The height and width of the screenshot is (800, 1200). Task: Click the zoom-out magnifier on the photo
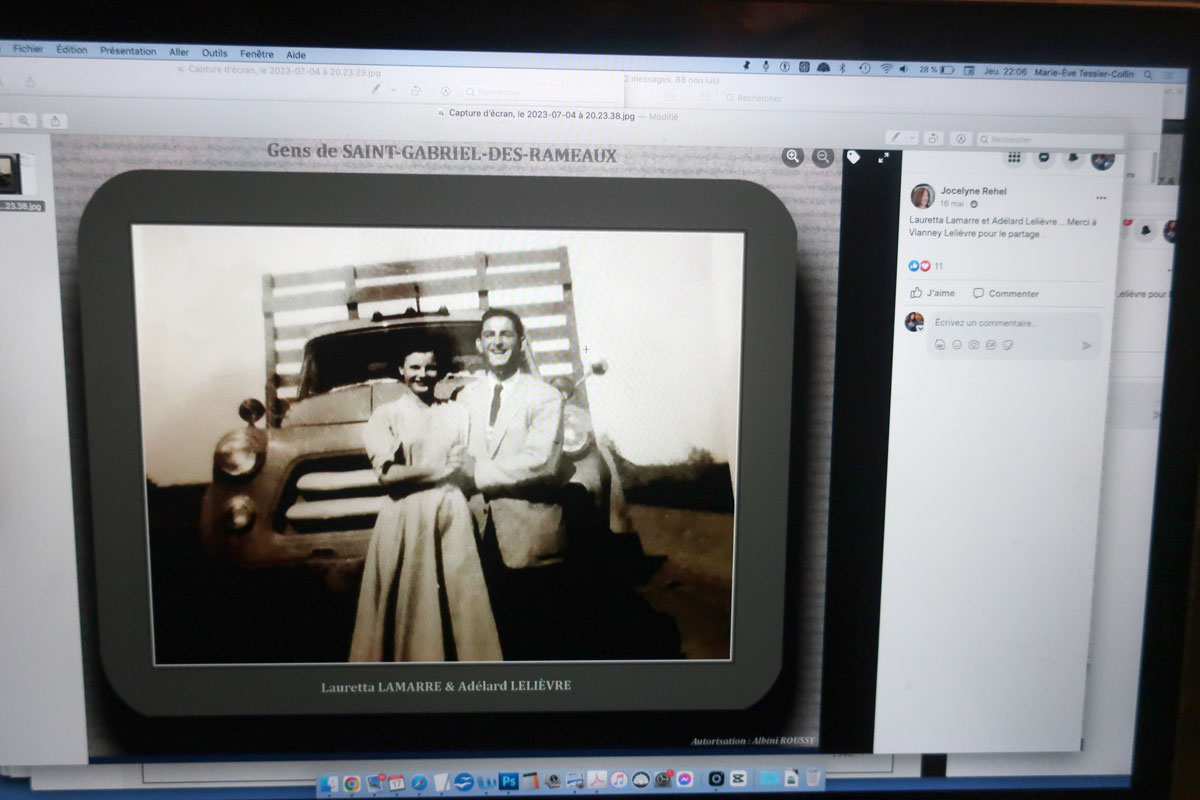tap(823, 157)
